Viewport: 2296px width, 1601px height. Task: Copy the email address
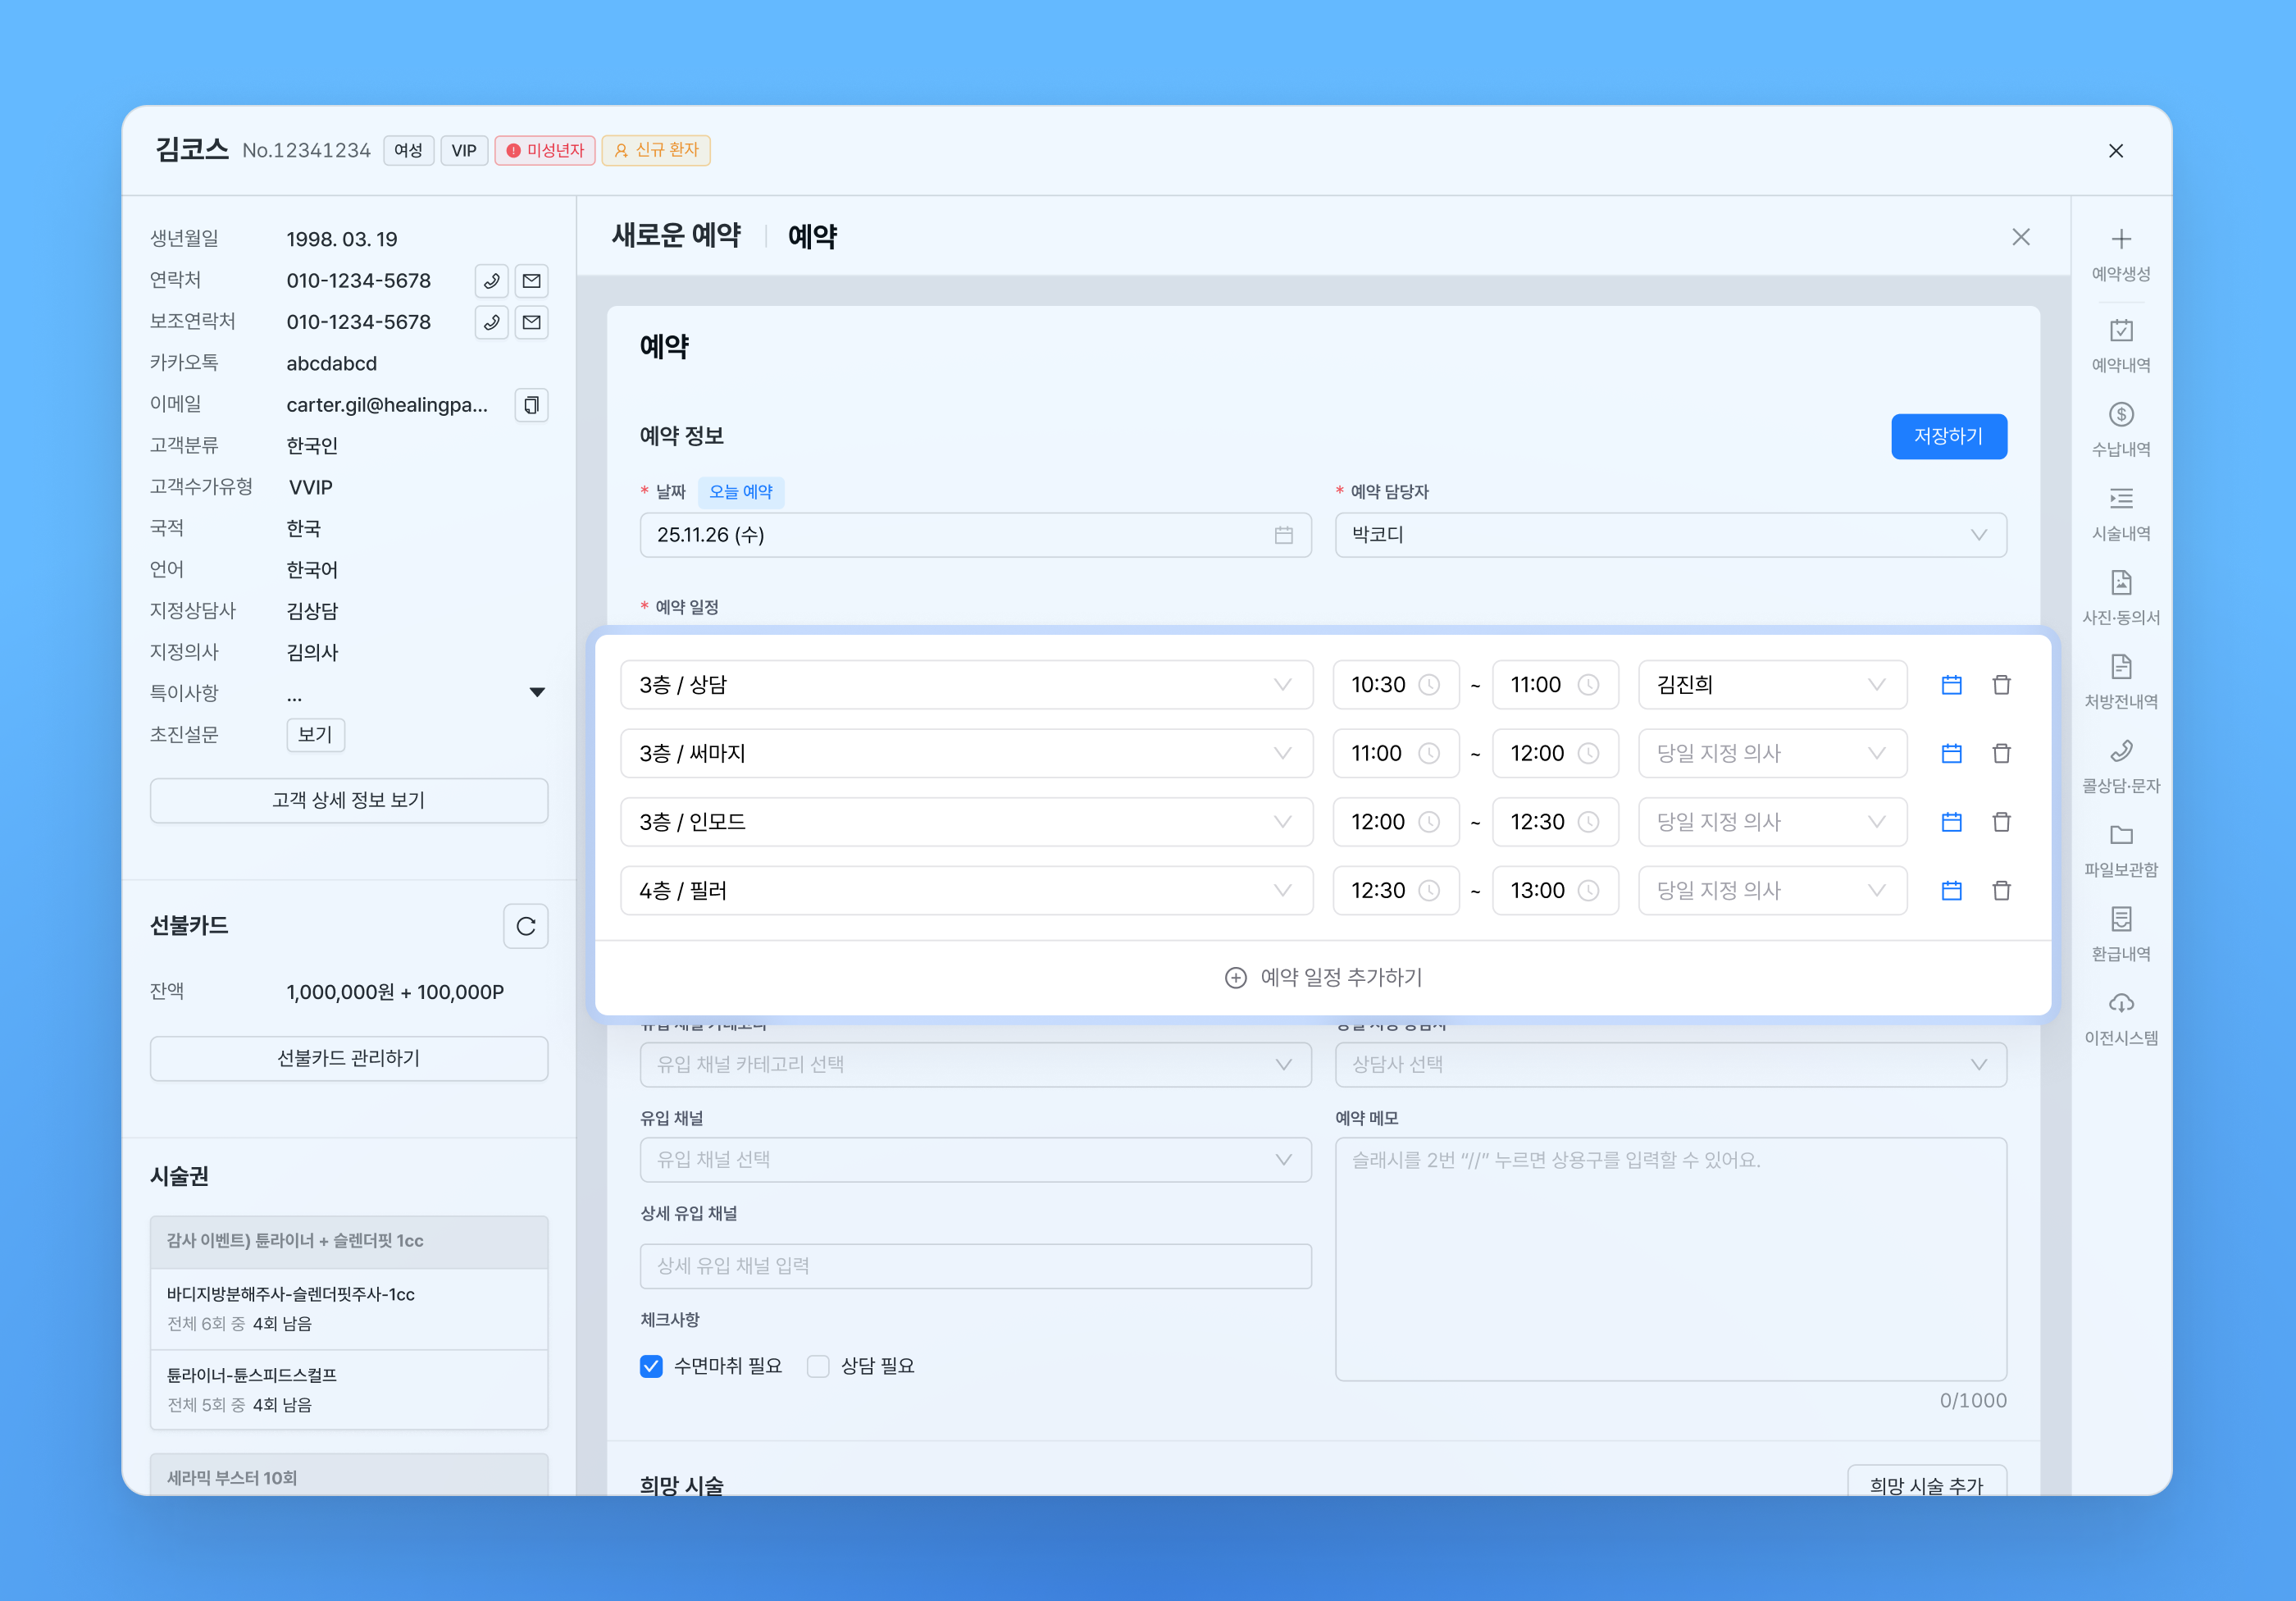point(532,405)
